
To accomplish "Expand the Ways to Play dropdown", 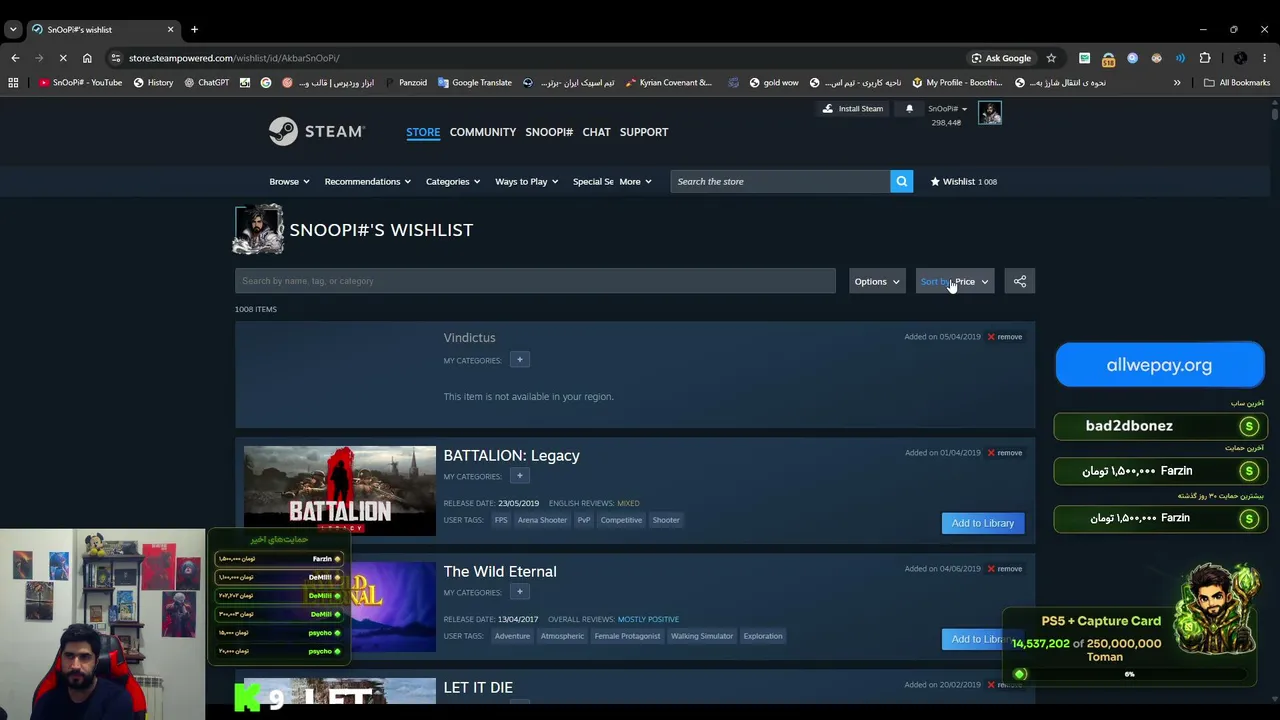I will pyautogui.click(x=527, y=182).
